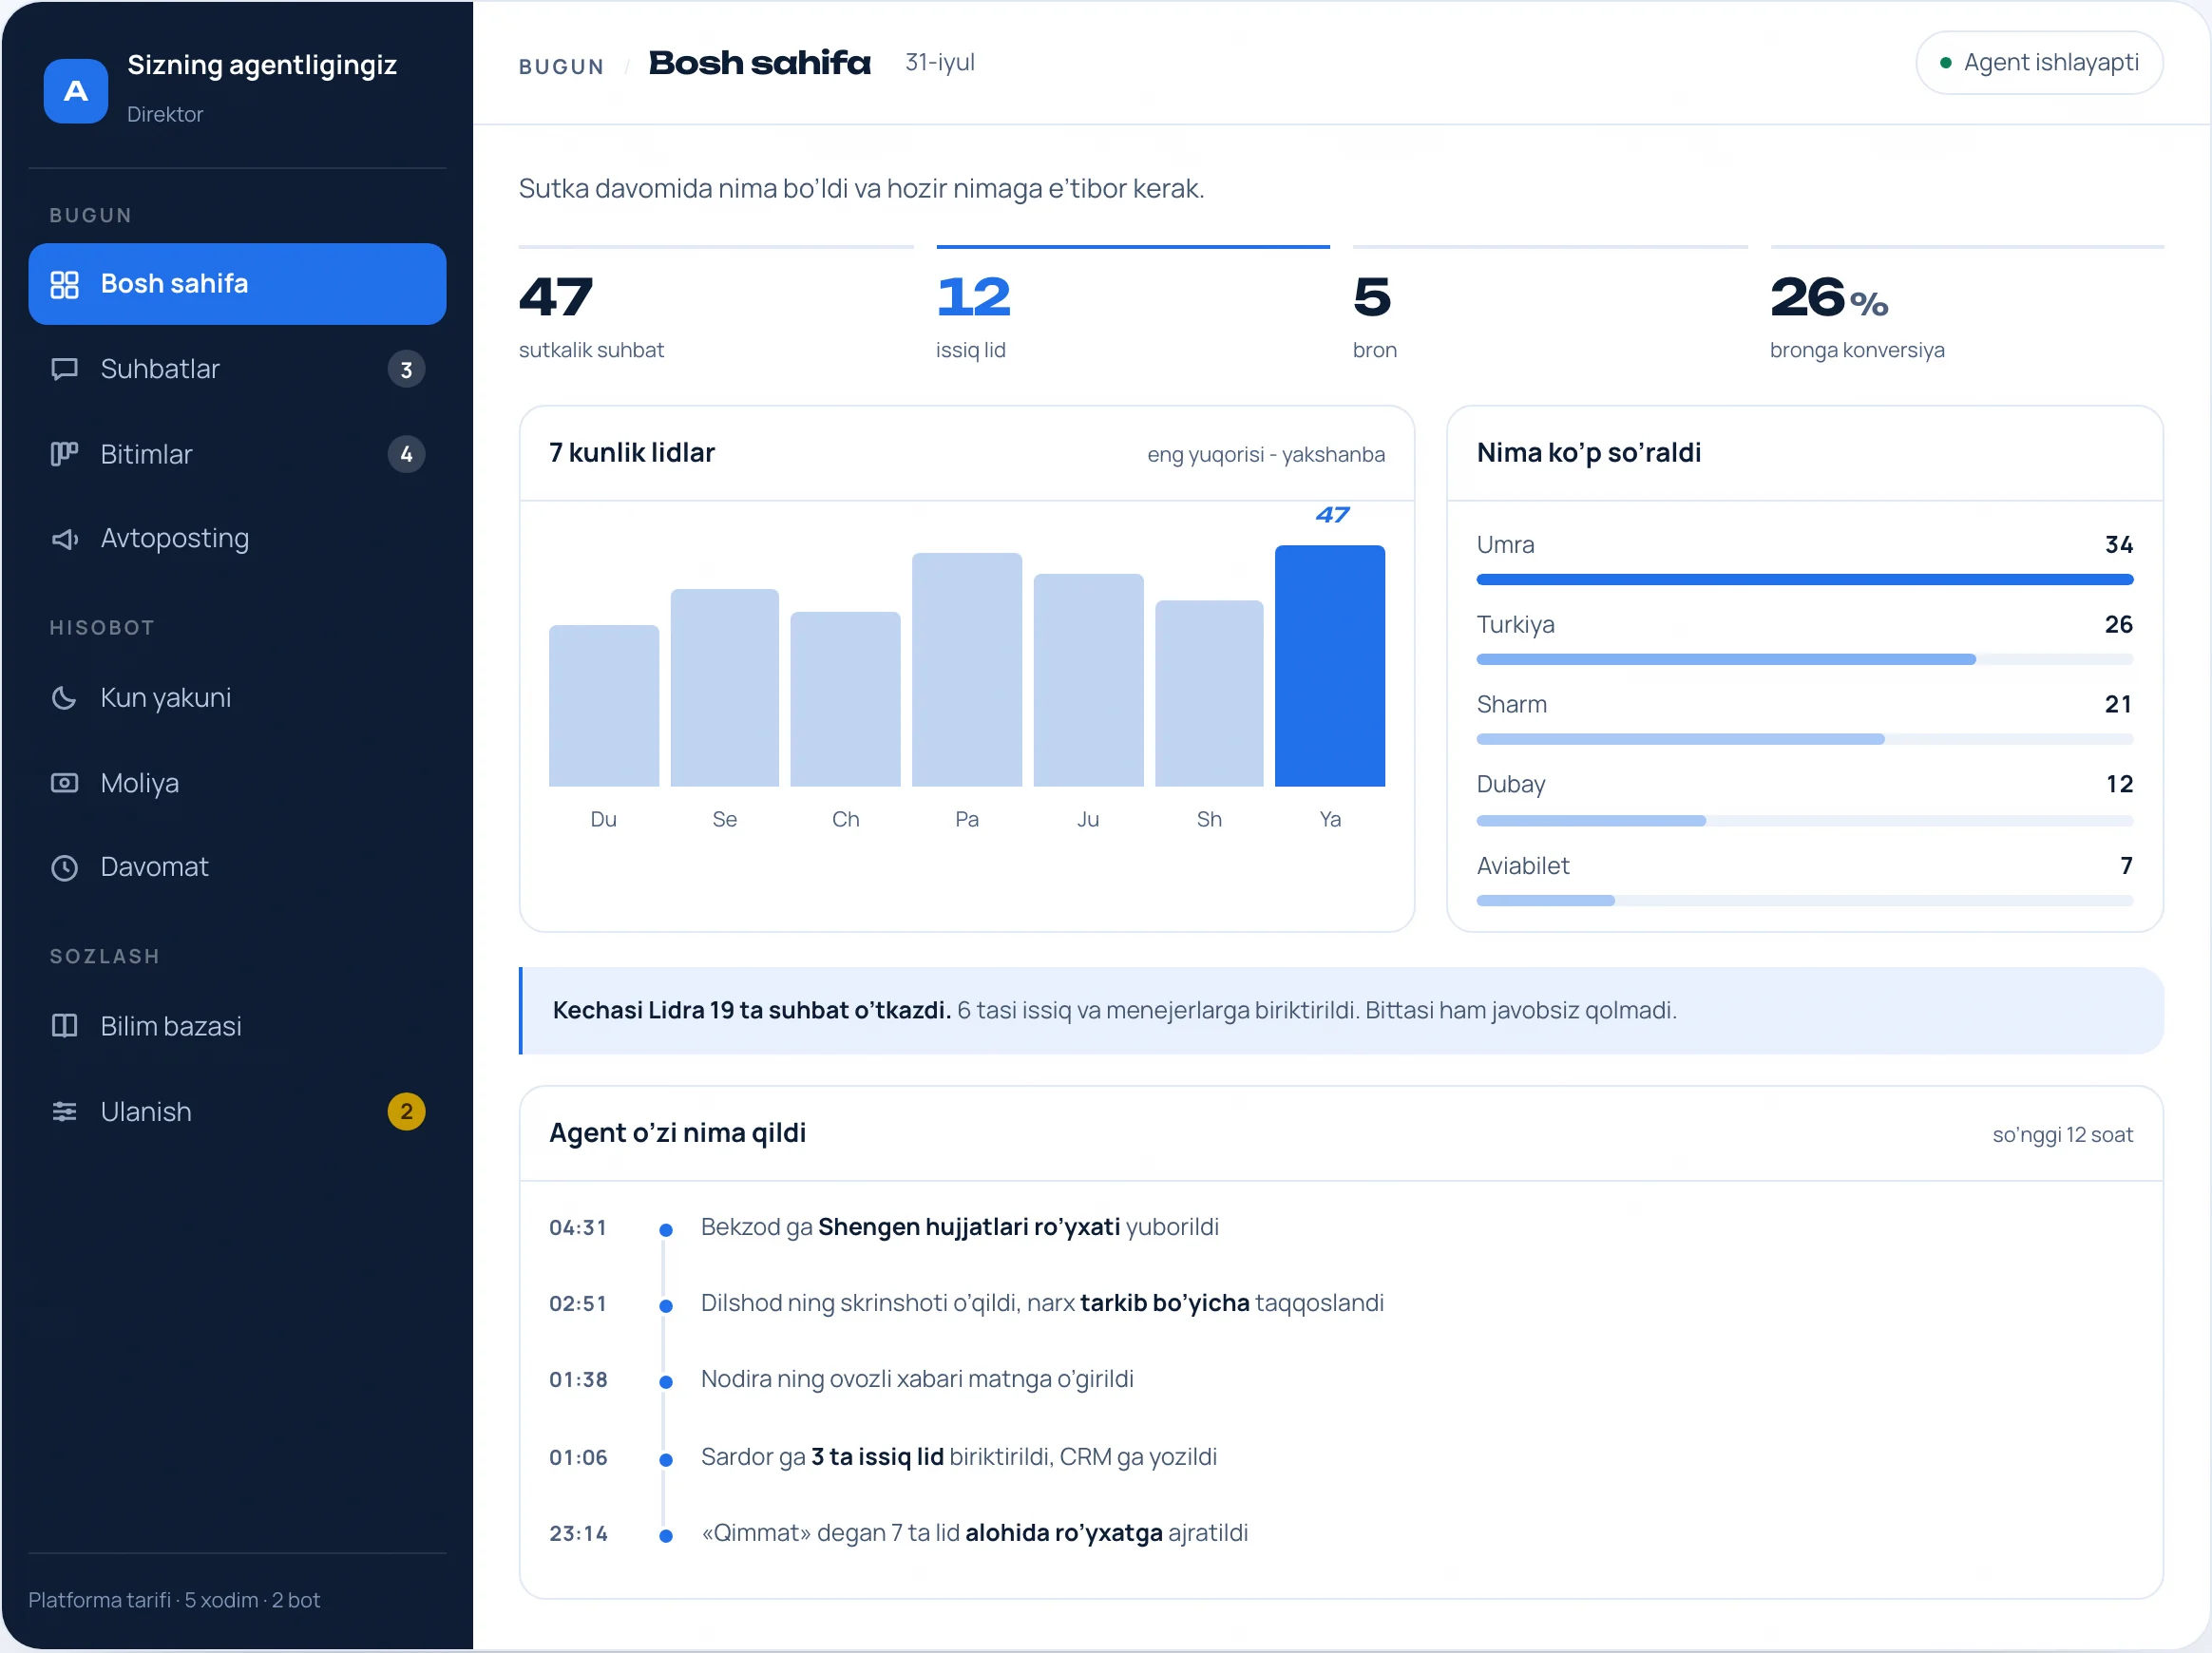The image size is (2212, 1653).
Task: Open the Ulanish settings page
Action: click(x=237, y=1112)
